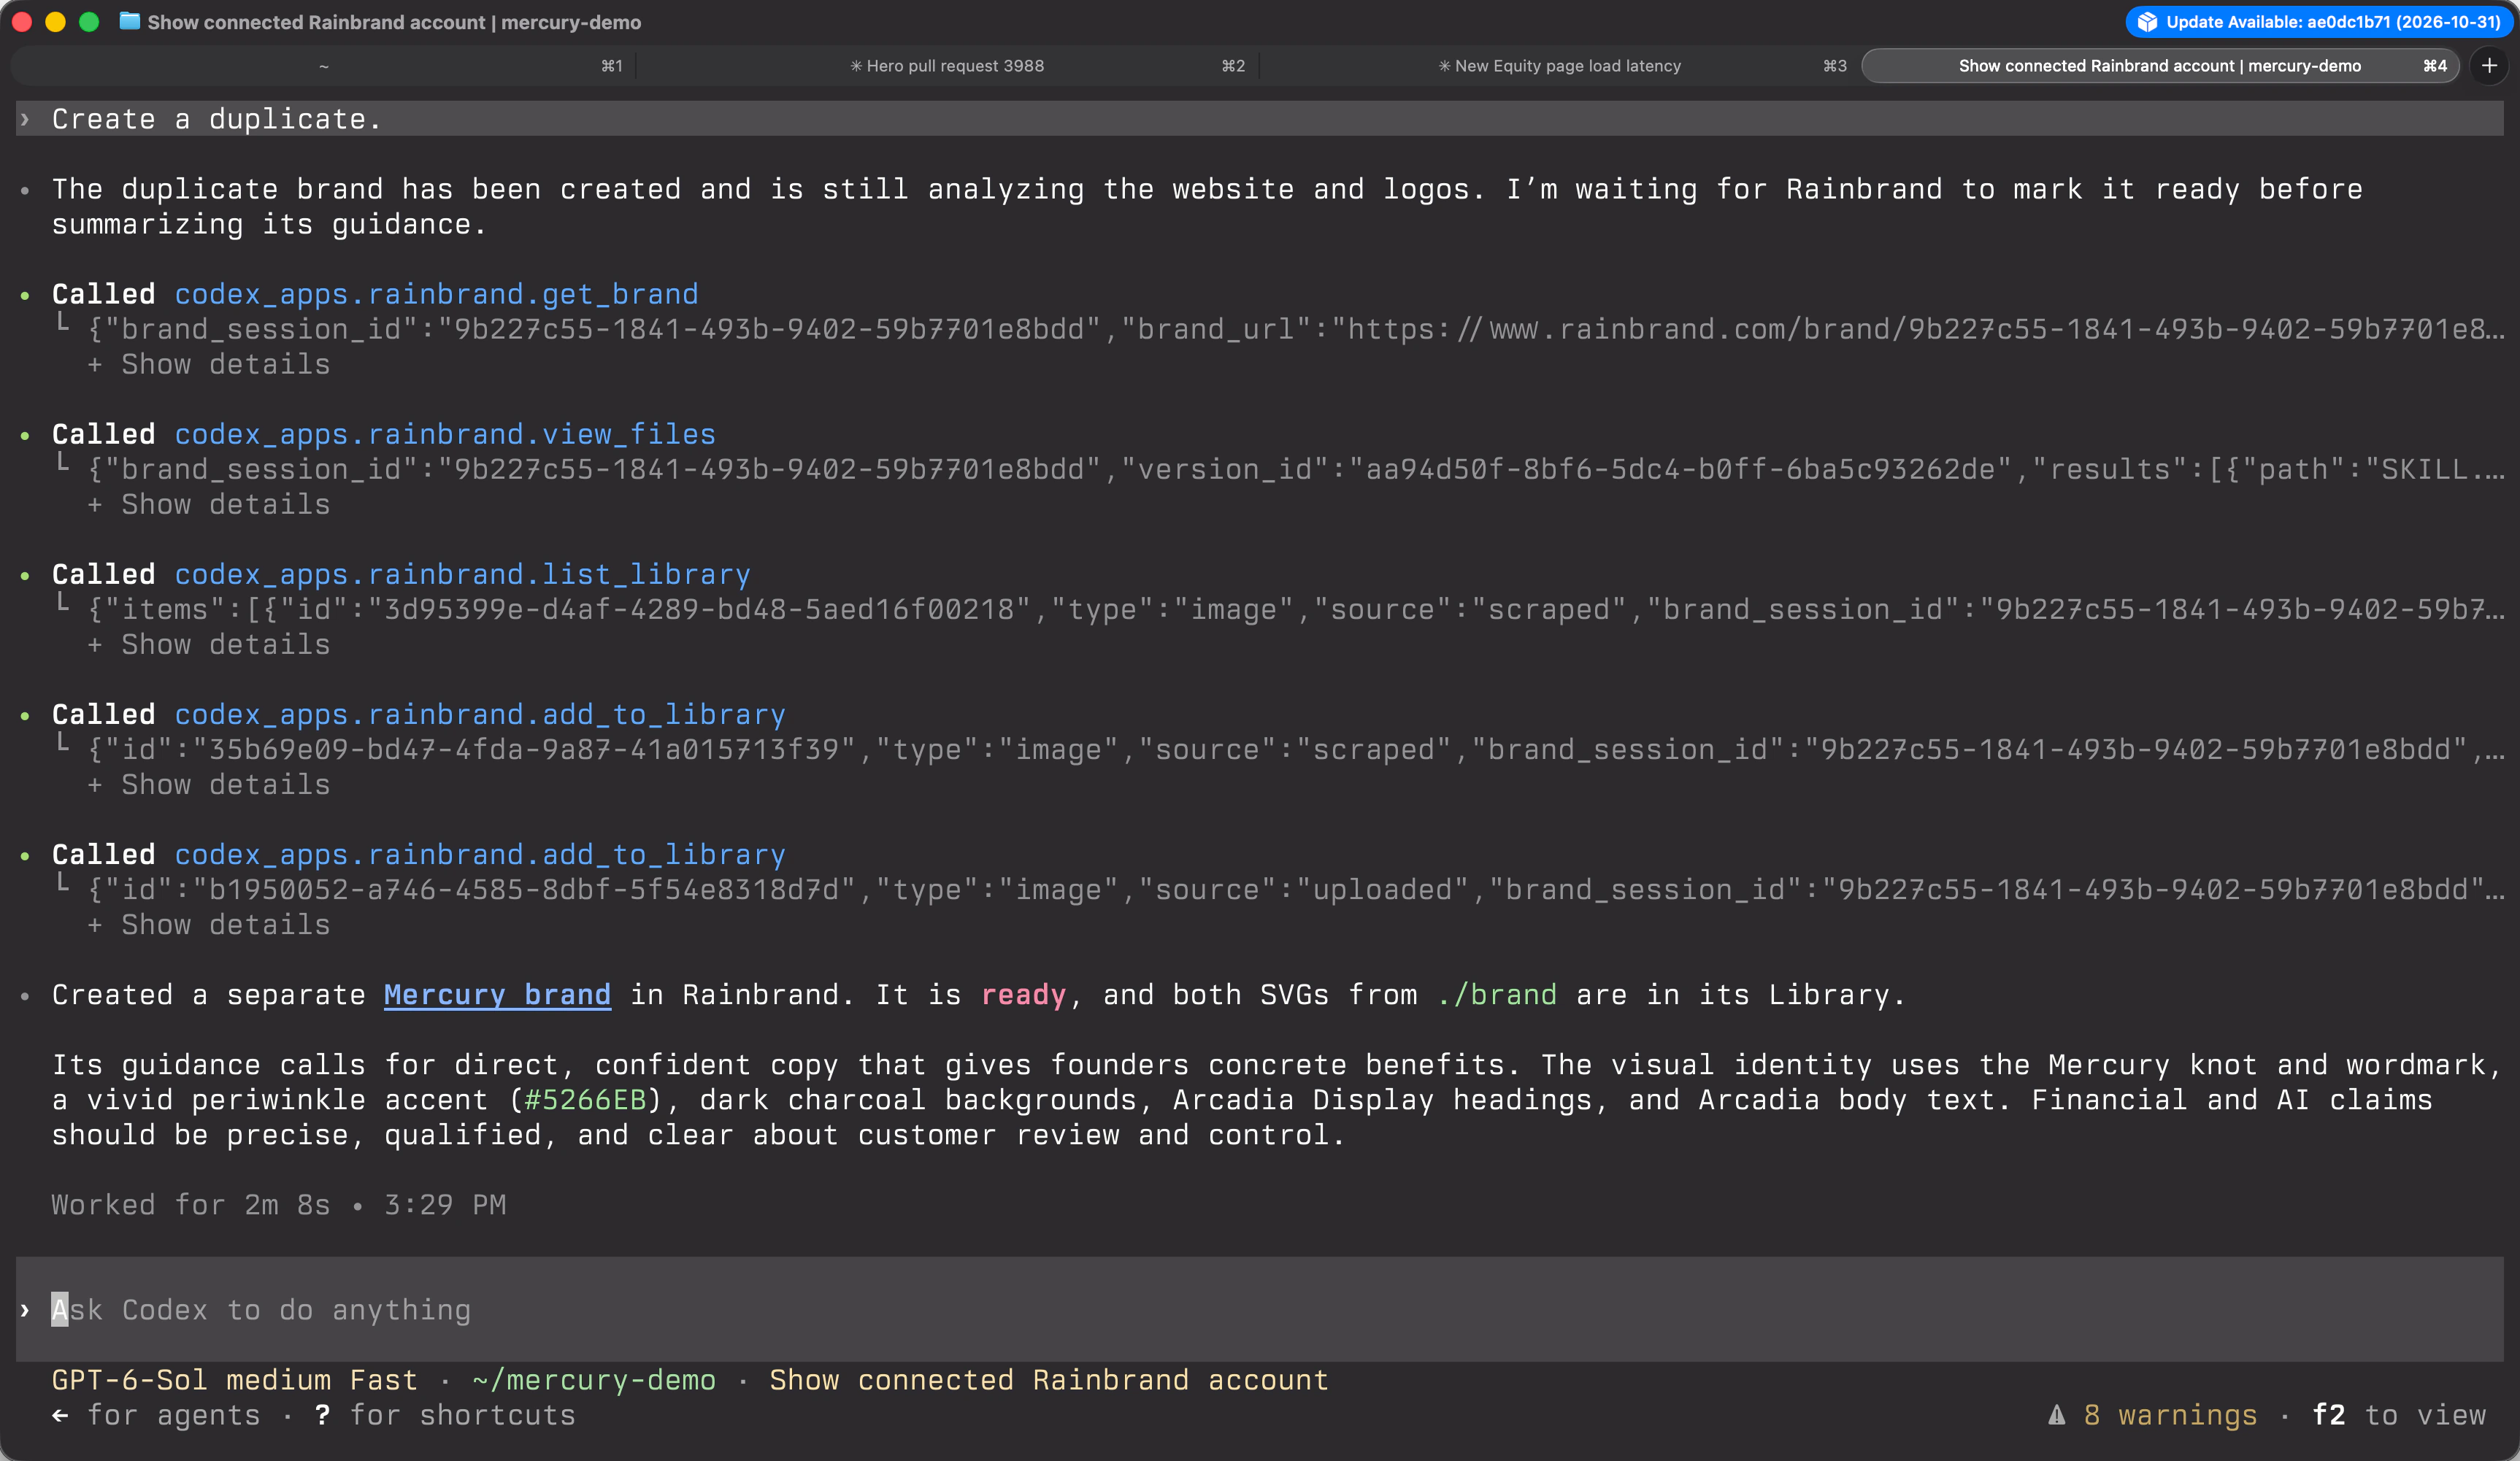This screenshot has height=1461, width=2520.
Task: Click the 'The duplicate brand has been created' message
Action: pyautogui.click(x=1207, y=207)
